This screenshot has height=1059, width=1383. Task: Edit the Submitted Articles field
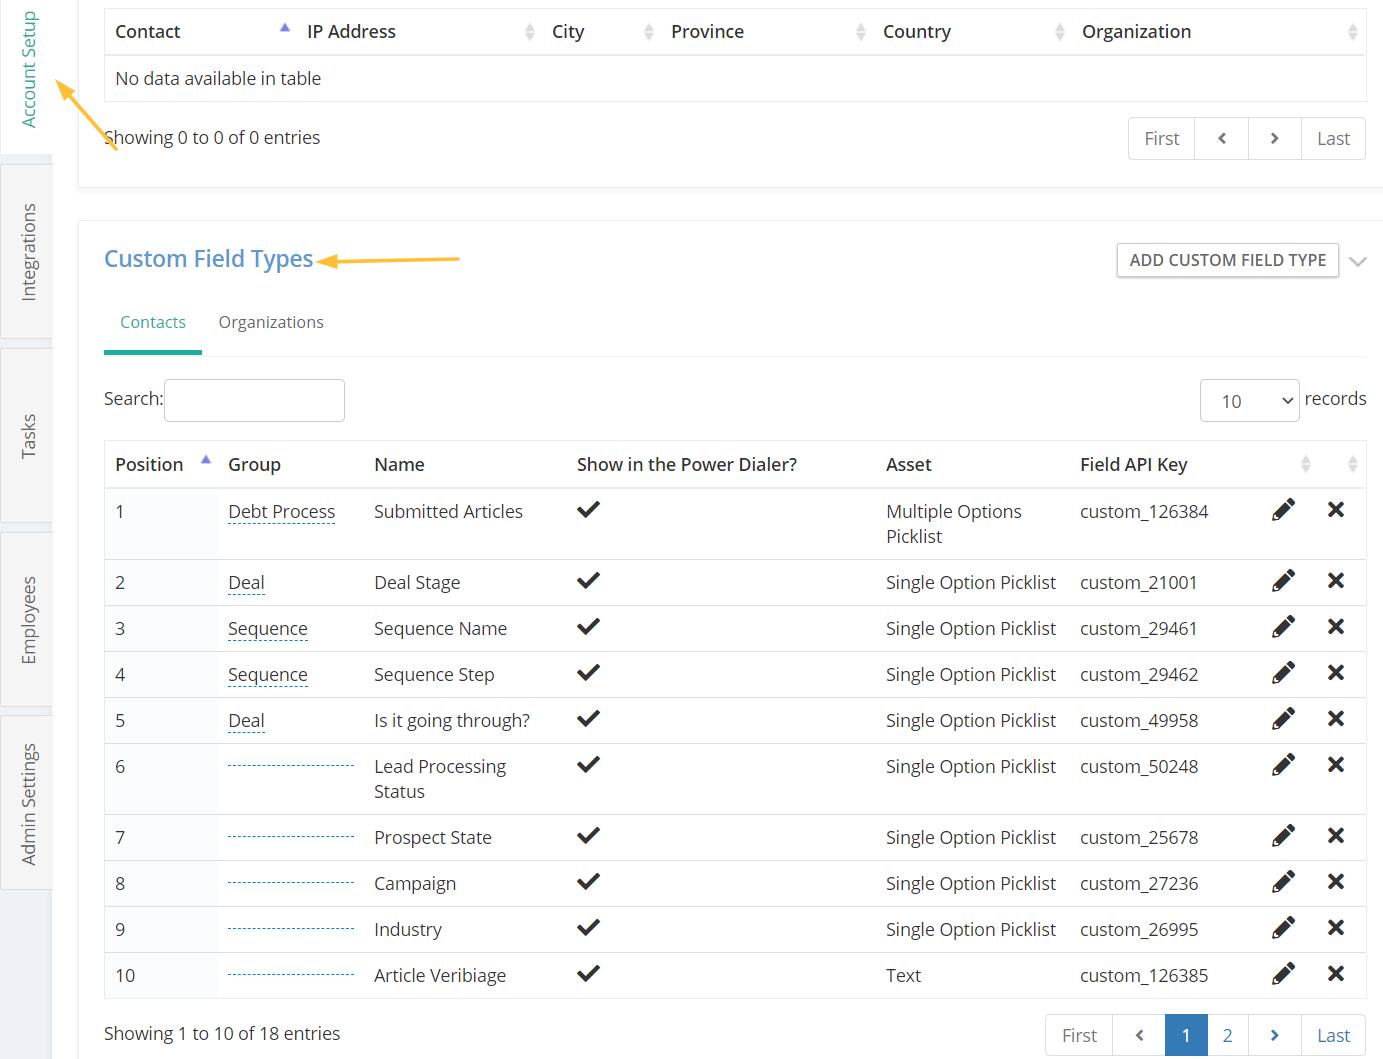click(1283, 510)
